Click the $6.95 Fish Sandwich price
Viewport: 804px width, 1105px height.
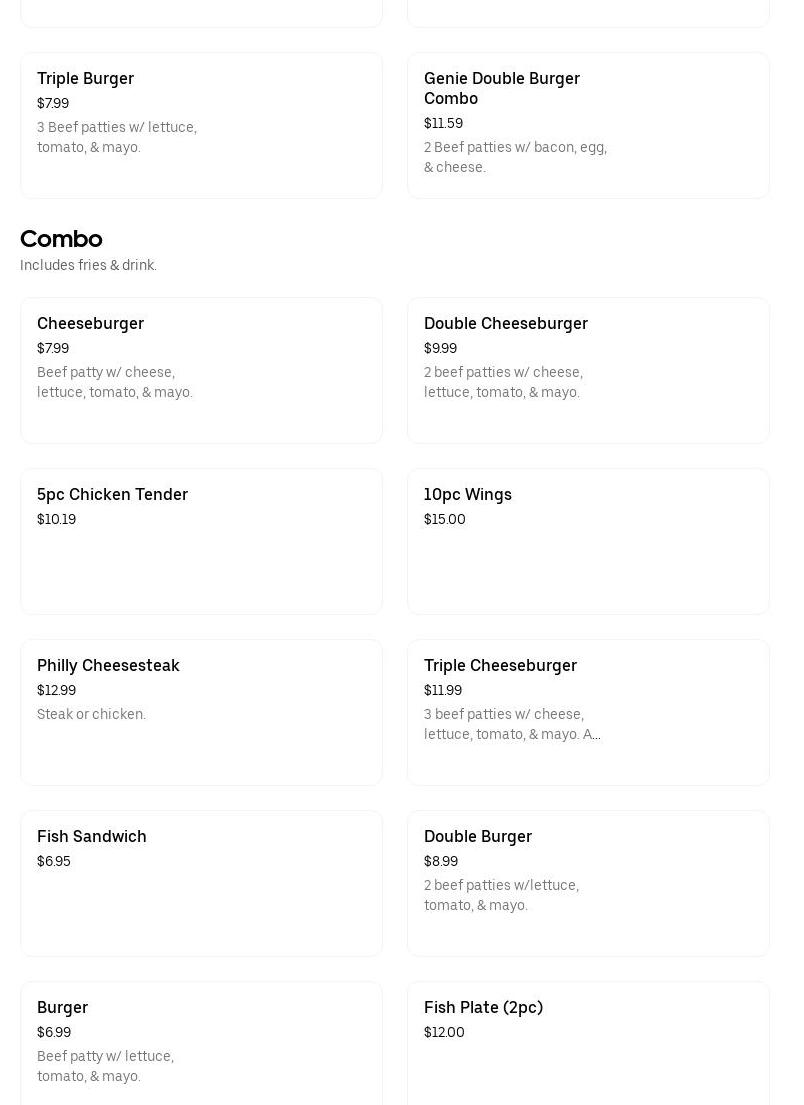point(54,862)
